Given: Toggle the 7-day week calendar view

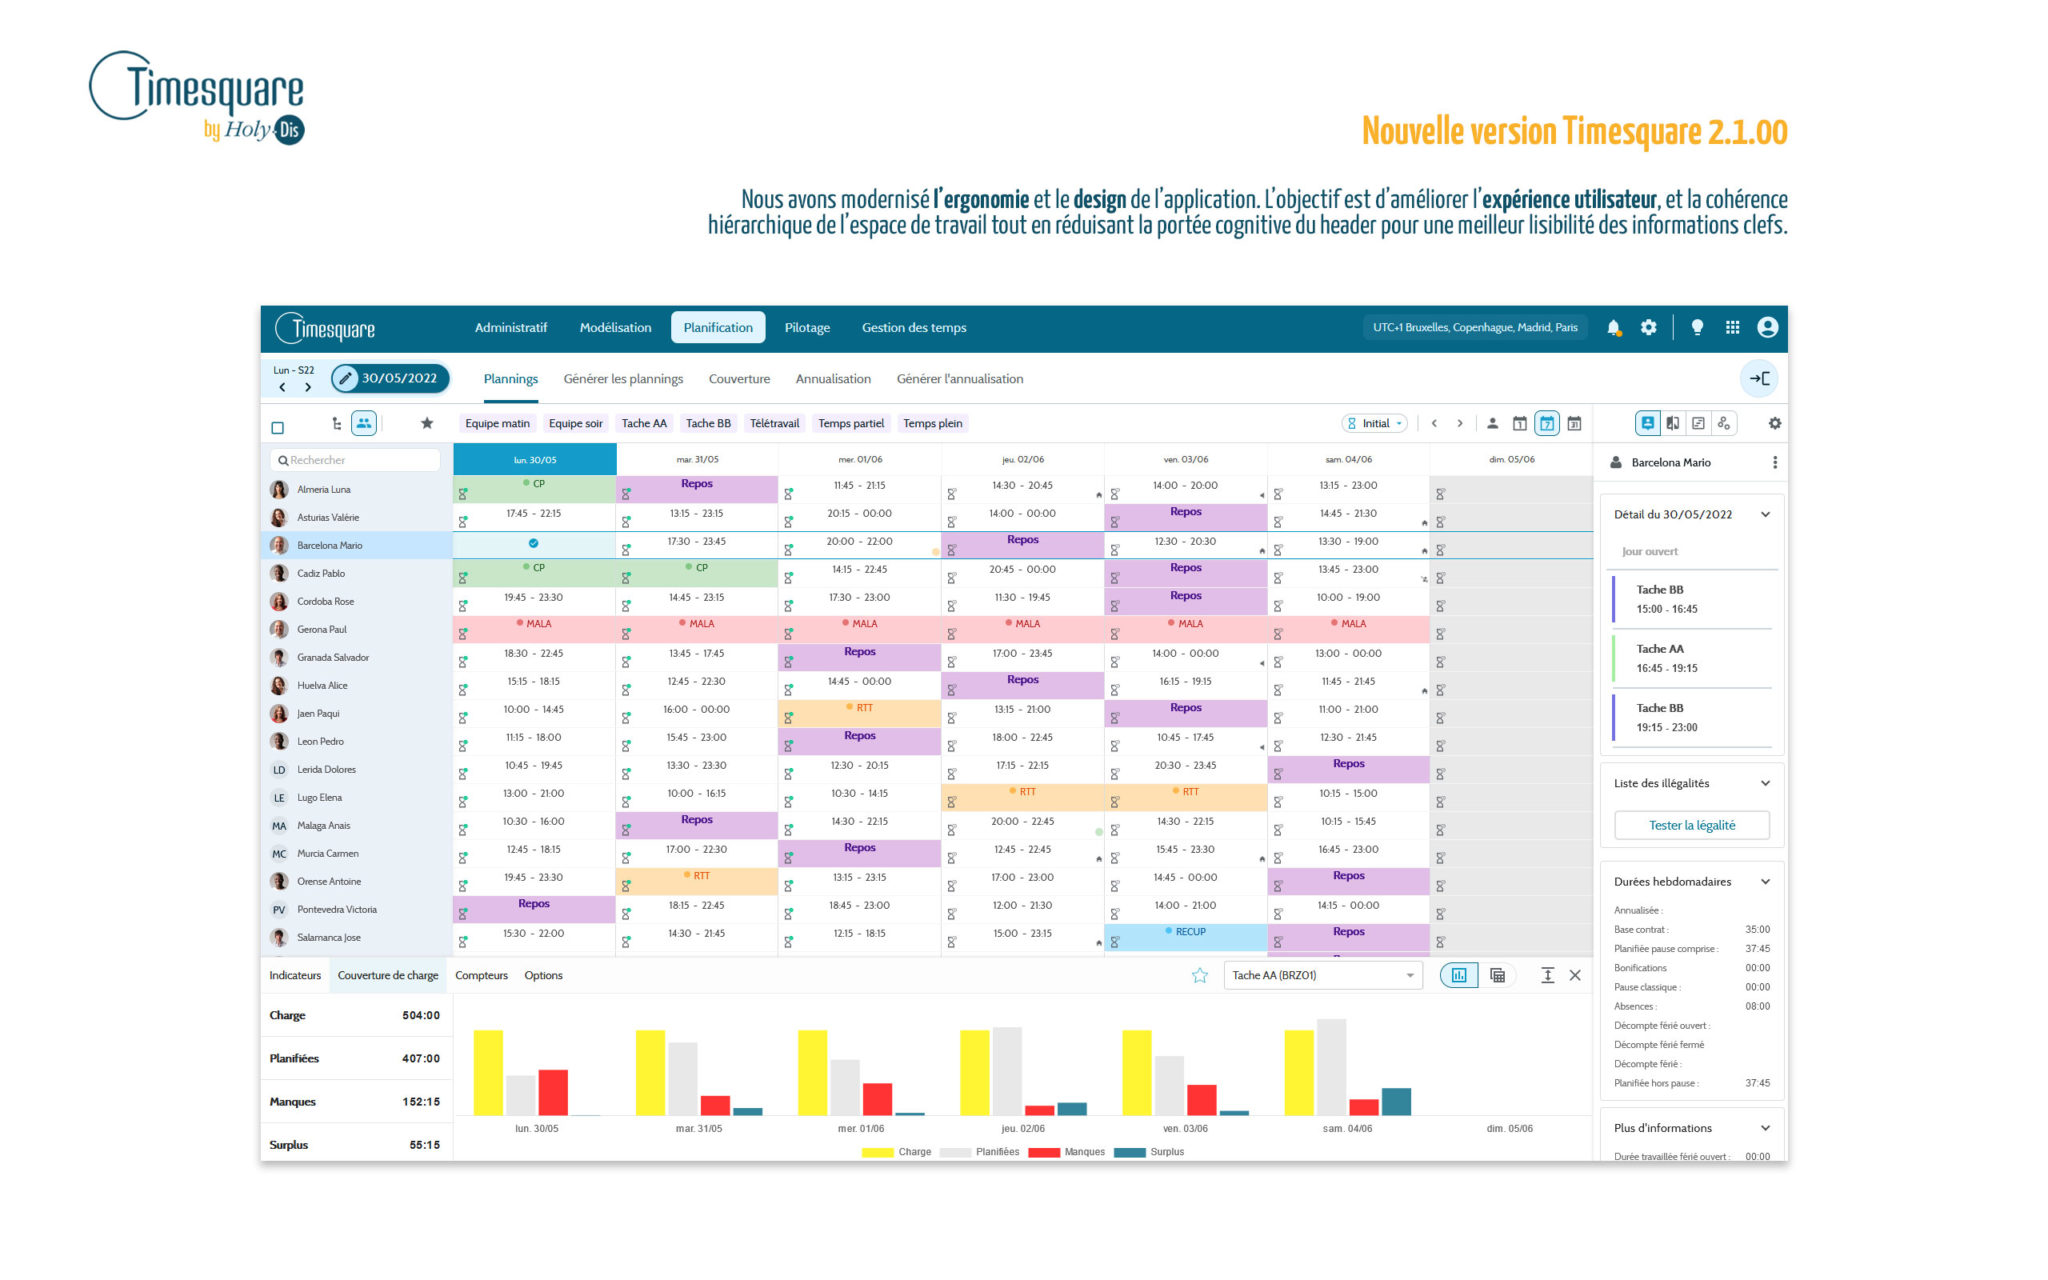Looking at the screenshot, I should coord(1547,423).
